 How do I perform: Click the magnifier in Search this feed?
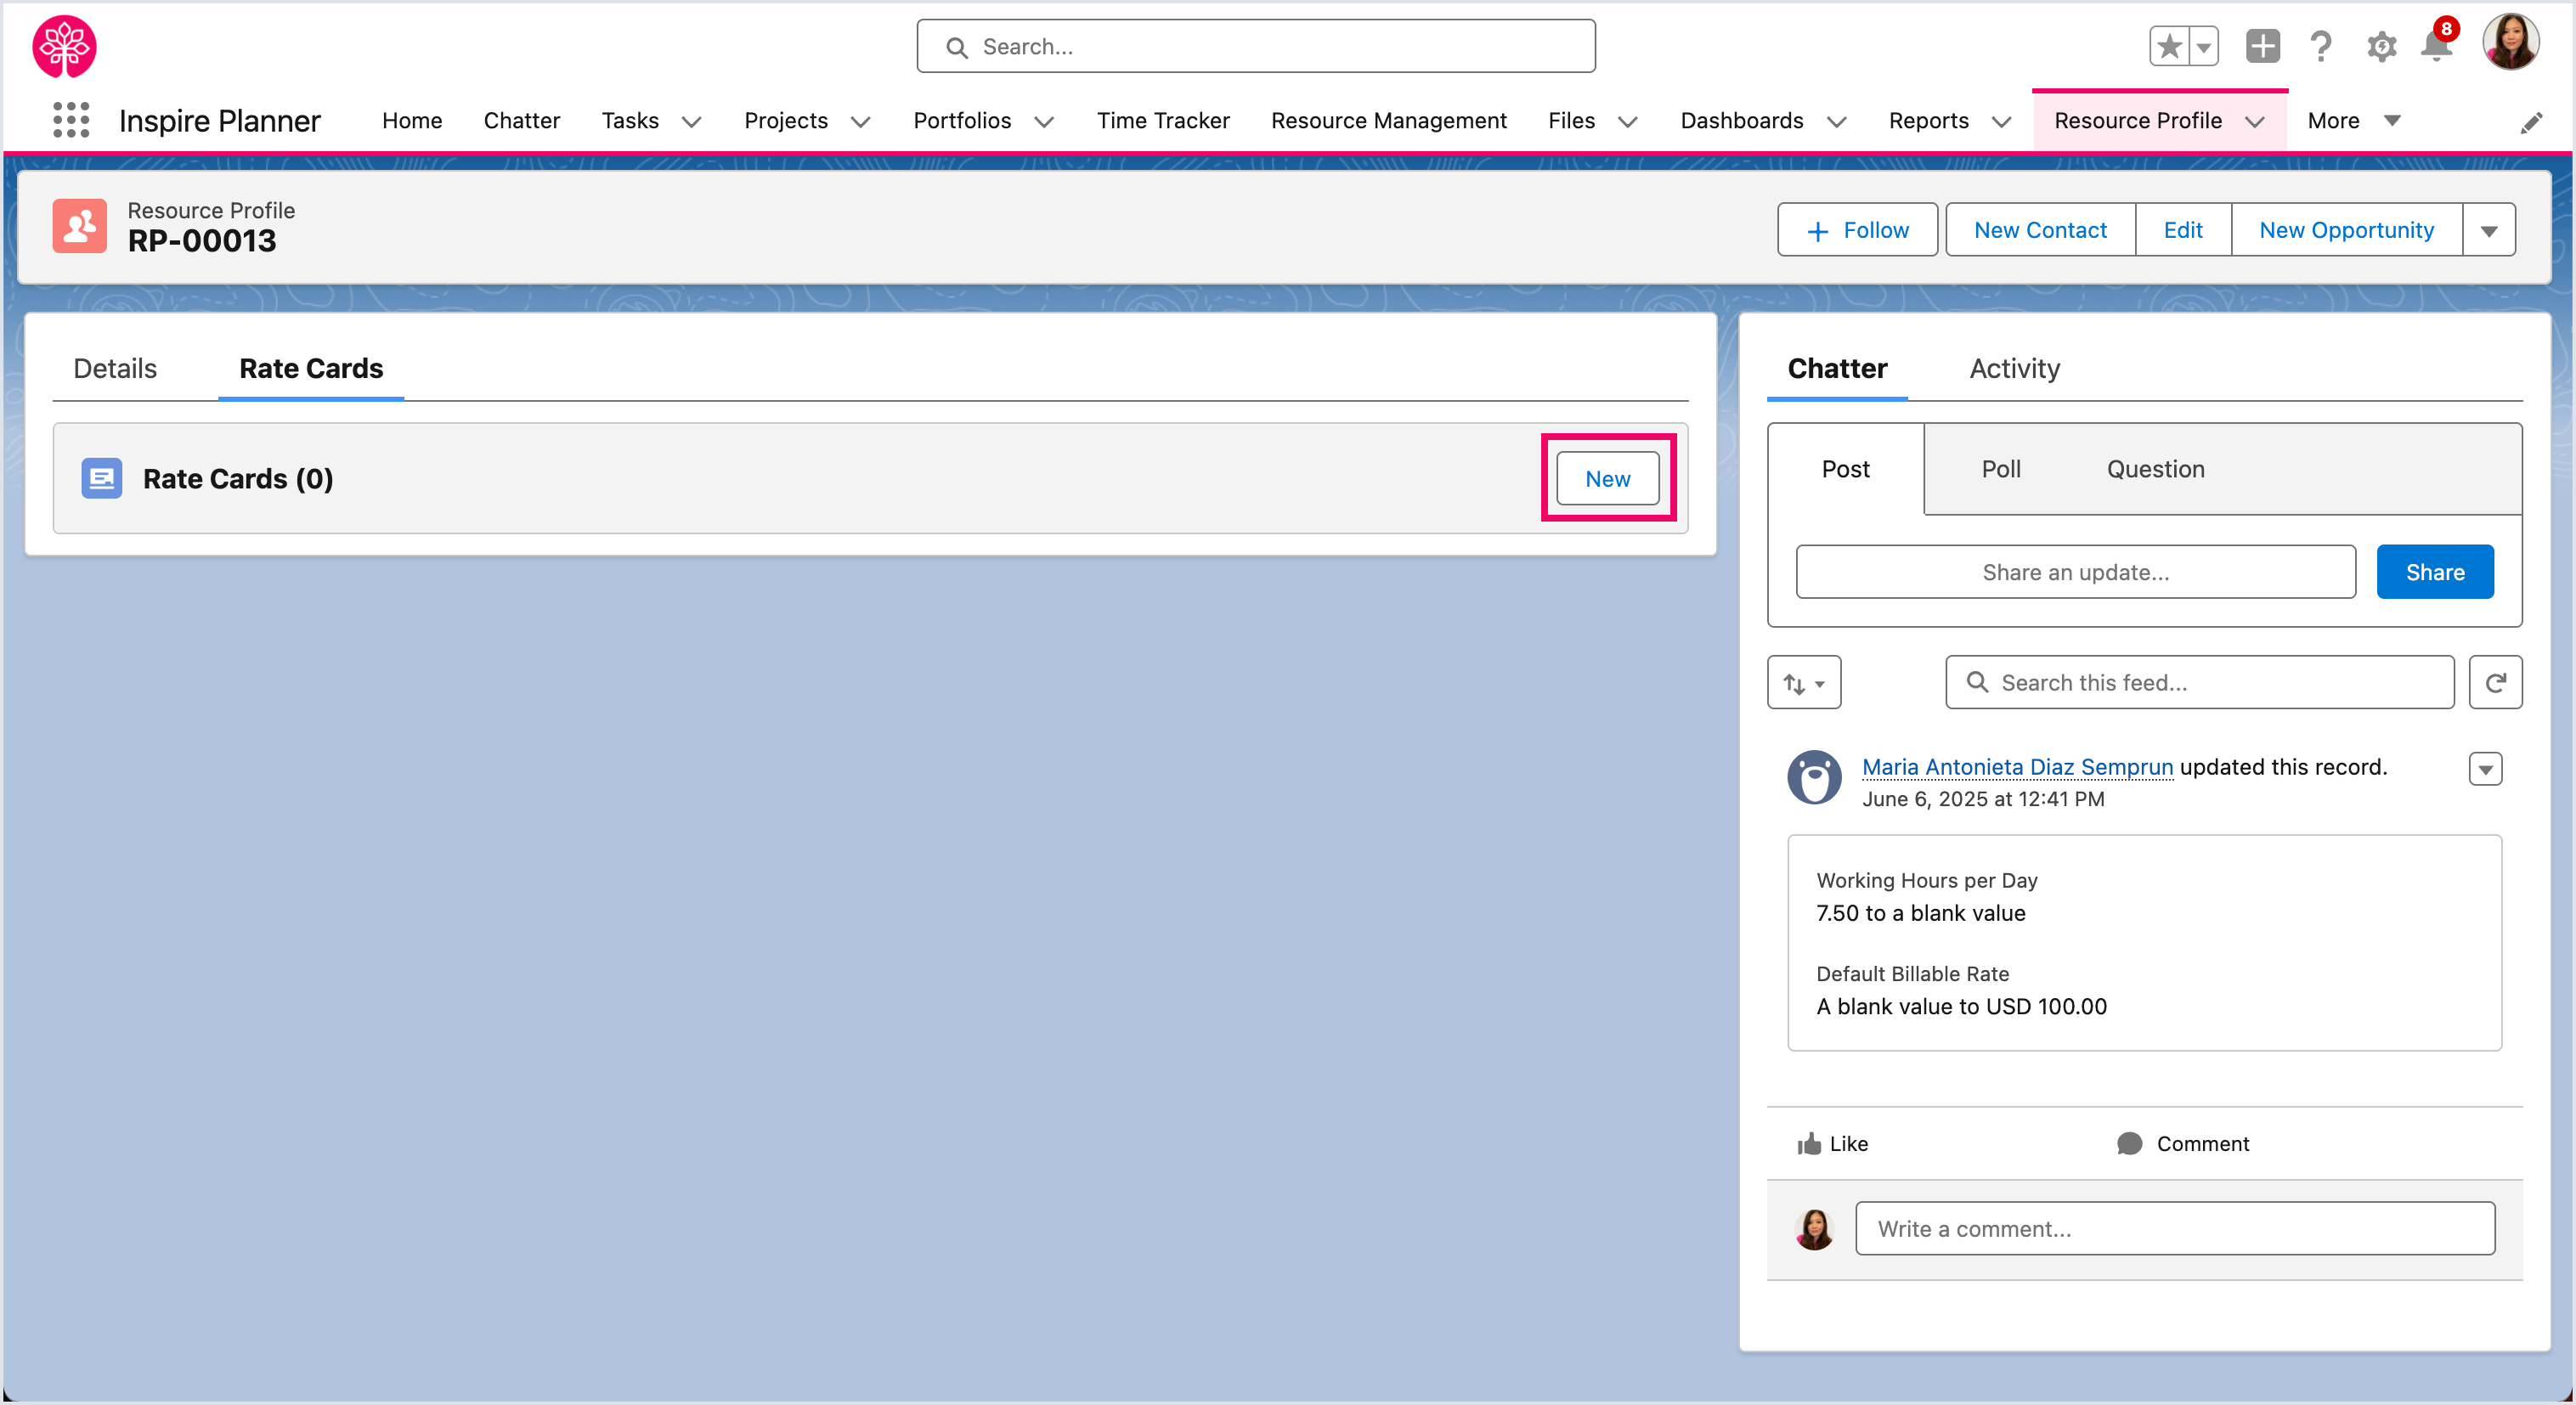coord(1977,683)
